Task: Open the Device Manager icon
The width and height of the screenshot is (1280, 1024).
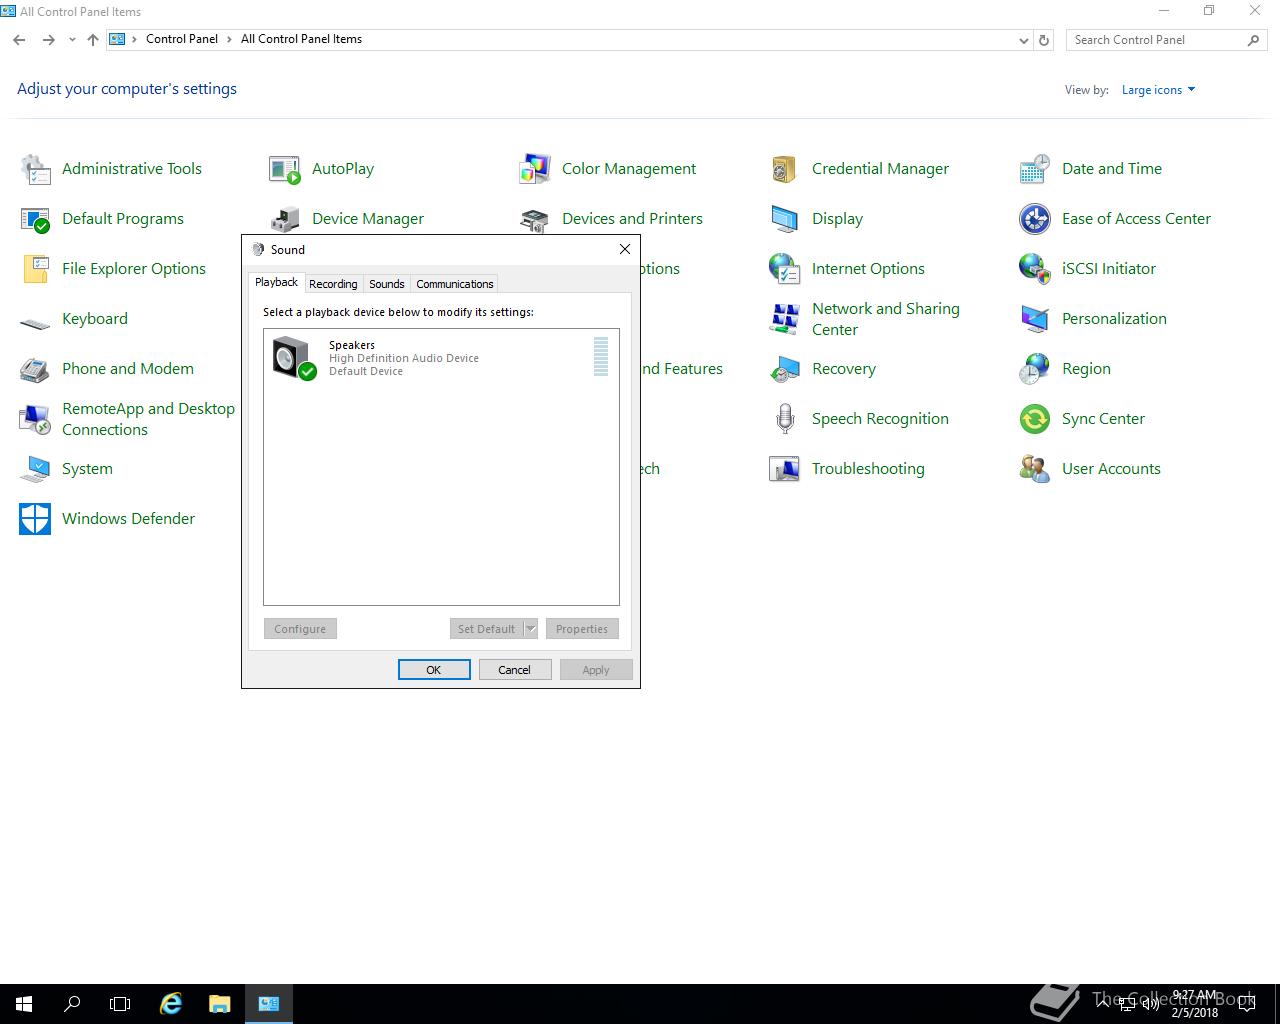Action: 285,219
